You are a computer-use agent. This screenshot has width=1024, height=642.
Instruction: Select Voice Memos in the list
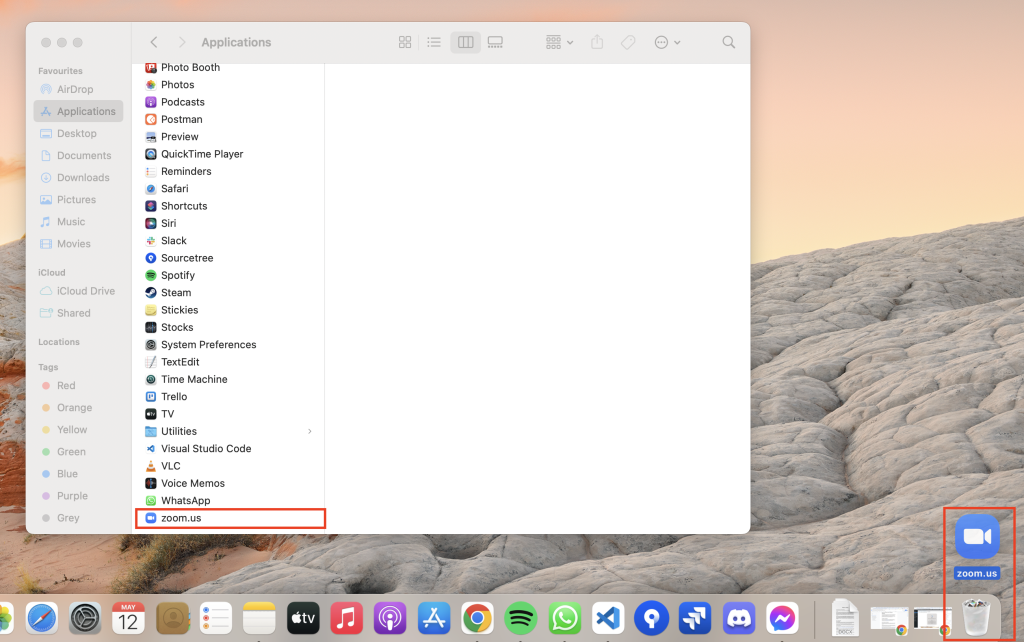tap(230, 483)
